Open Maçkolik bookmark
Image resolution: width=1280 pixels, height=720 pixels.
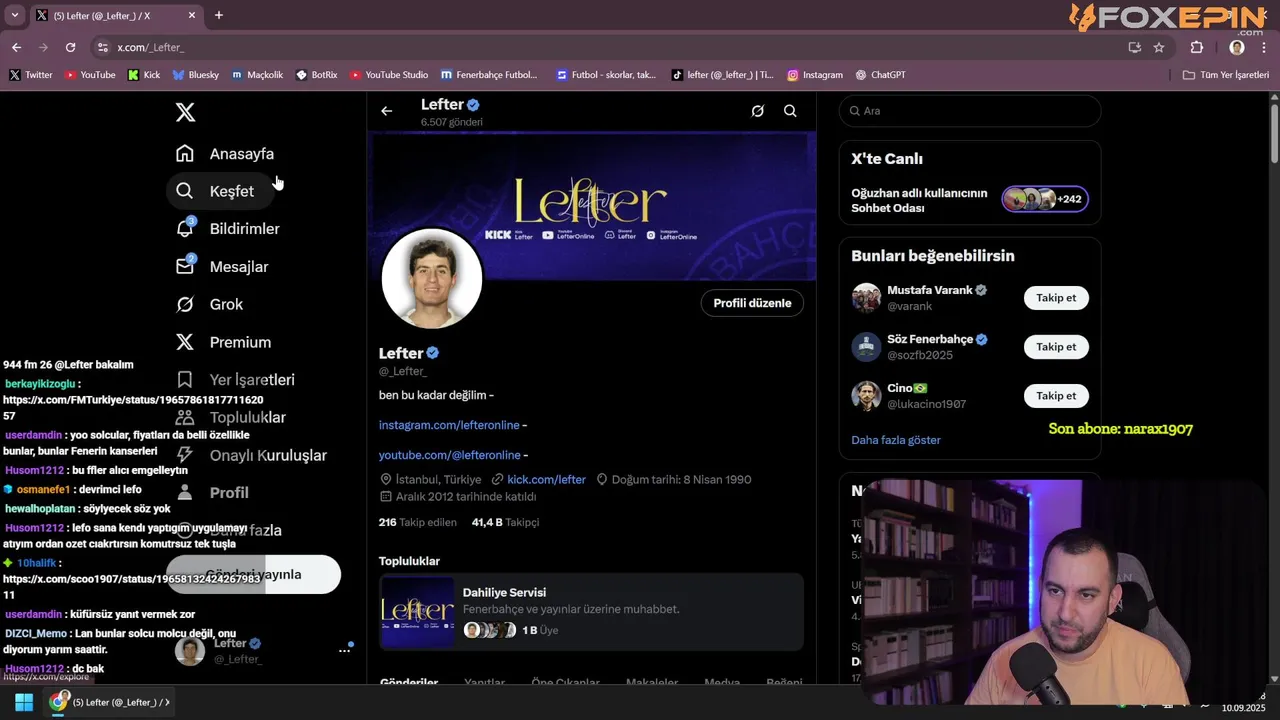click(x=258, y=75)
